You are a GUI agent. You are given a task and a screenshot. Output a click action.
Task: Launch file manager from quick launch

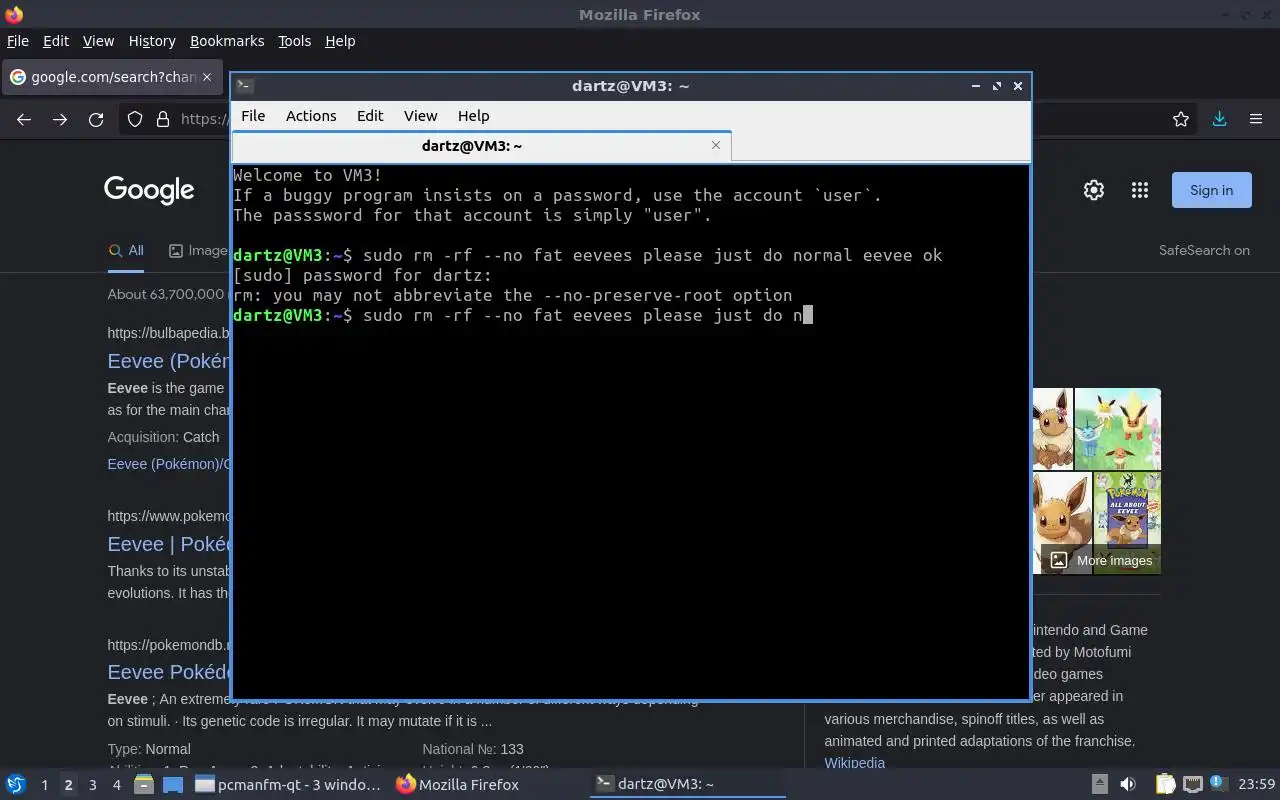point(143,784)
